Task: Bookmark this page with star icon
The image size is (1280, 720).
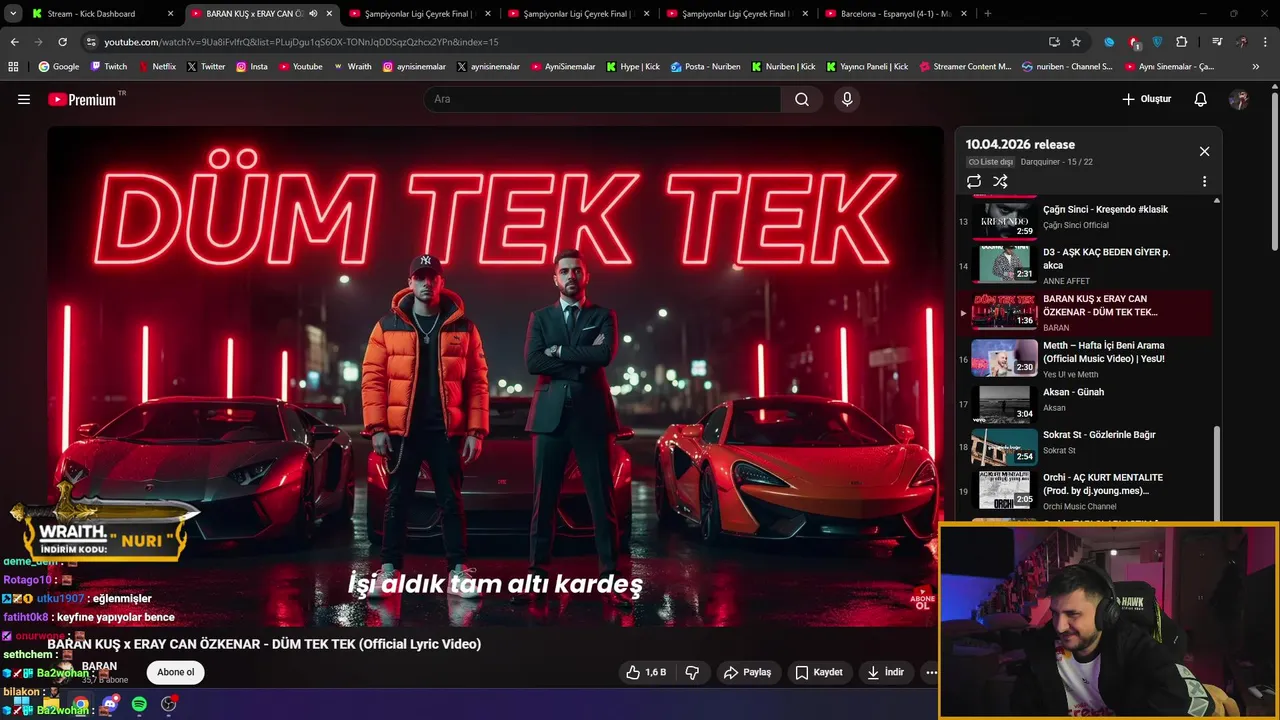Action: point(1076,42)
